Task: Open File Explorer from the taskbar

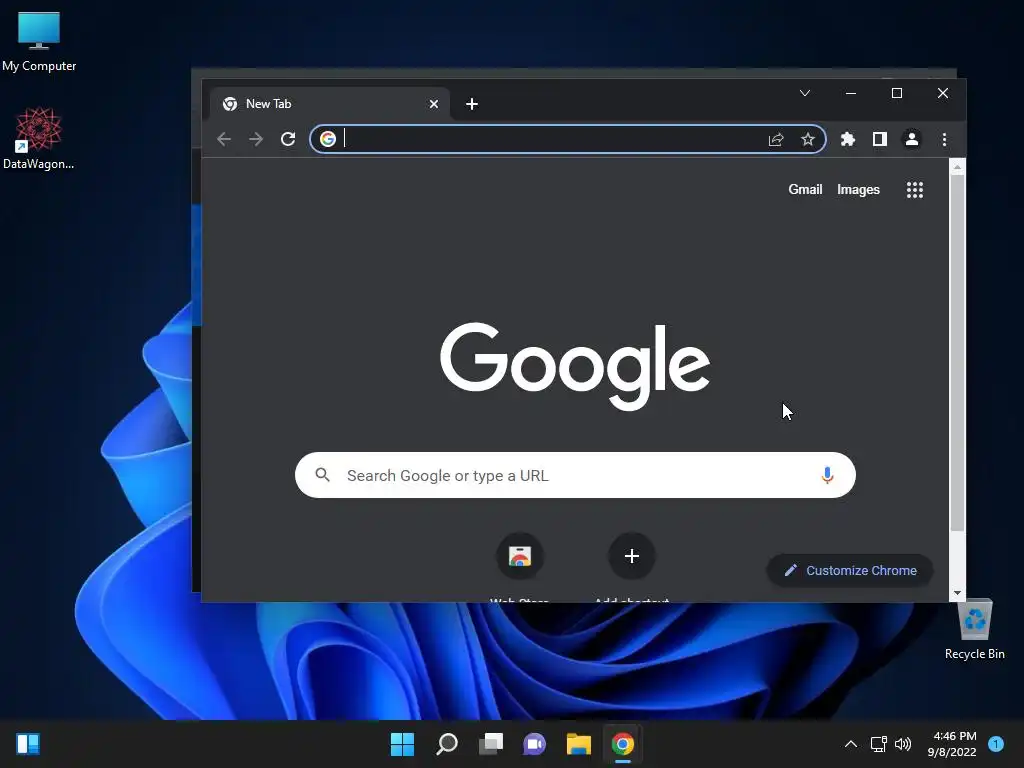Action: coord(579,744)
